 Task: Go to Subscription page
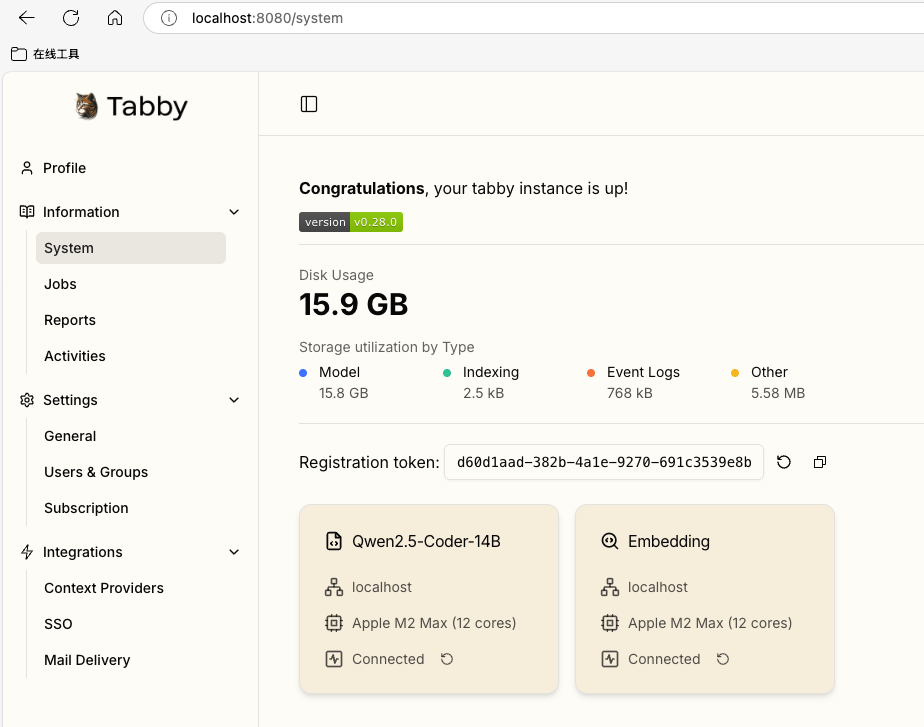click(x=86, y=508)
